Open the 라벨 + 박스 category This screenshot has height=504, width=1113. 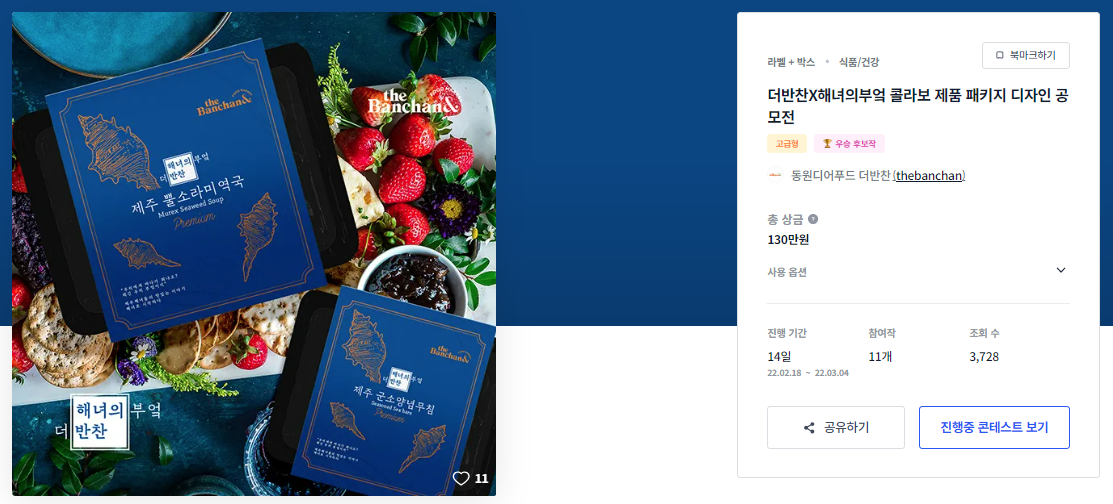(x=791, y=62)
